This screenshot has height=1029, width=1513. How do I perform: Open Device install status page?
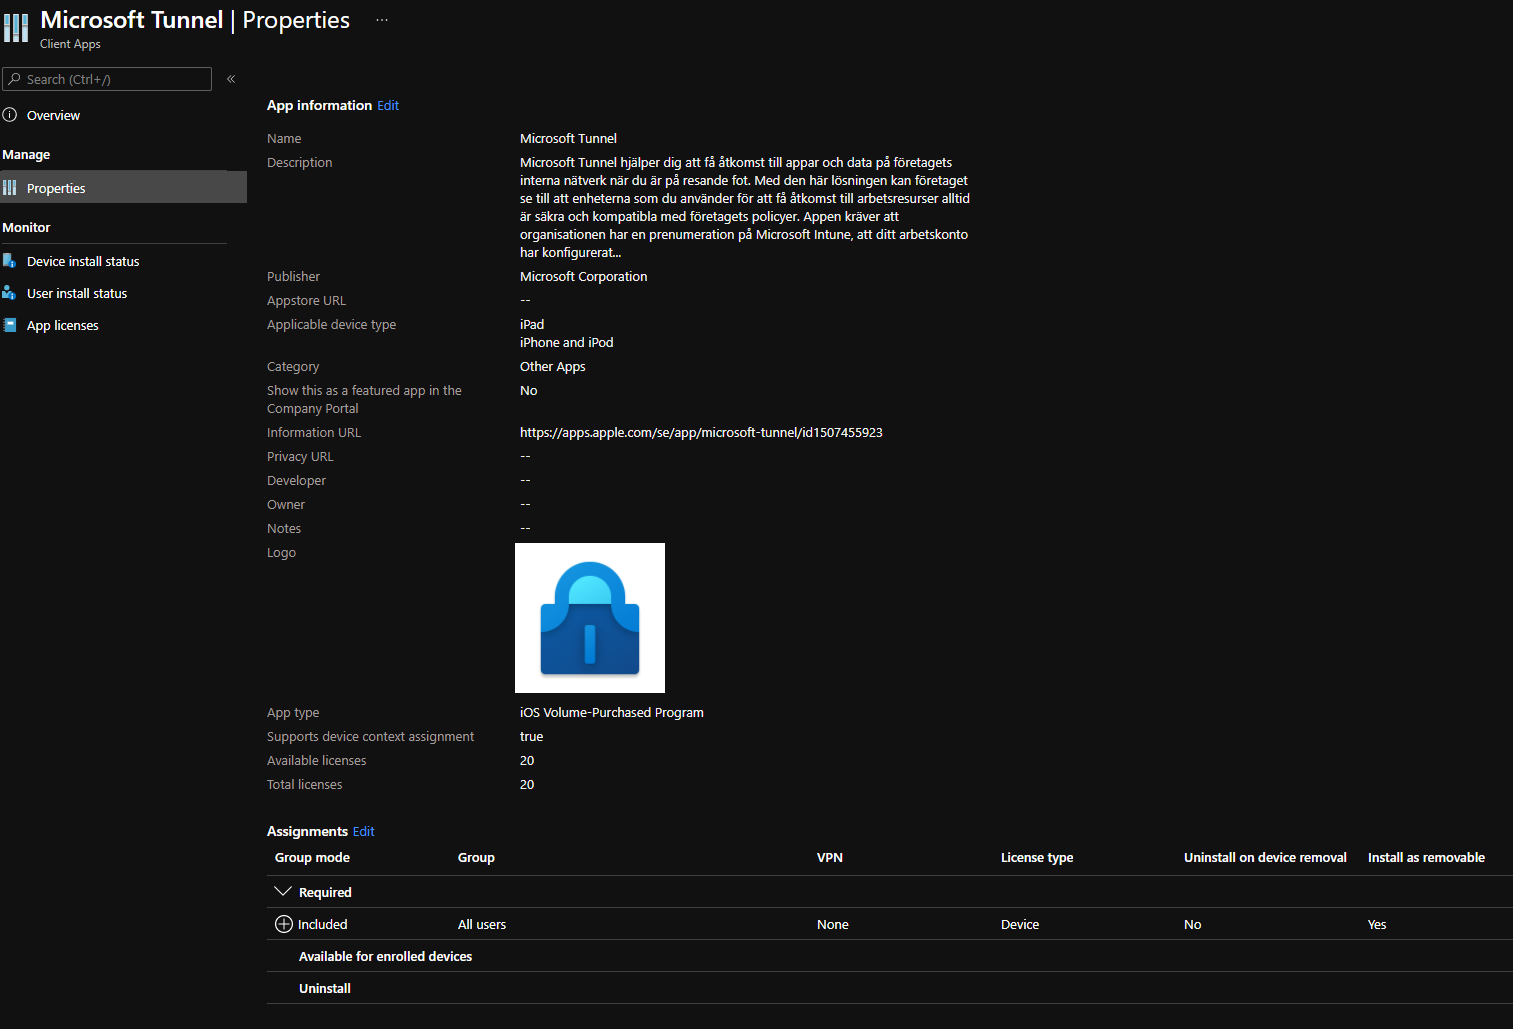click(83, 261)
